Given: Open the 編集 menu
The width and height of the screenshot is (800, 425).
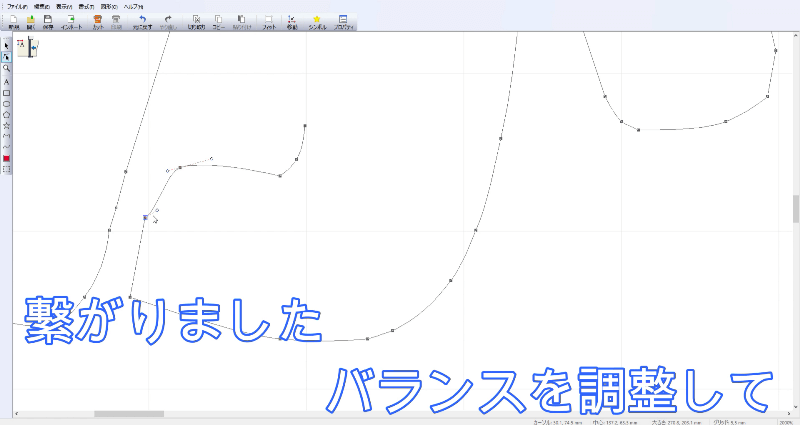Looking at the screenshot, I should pyautogui.click(x=41, y=7).
